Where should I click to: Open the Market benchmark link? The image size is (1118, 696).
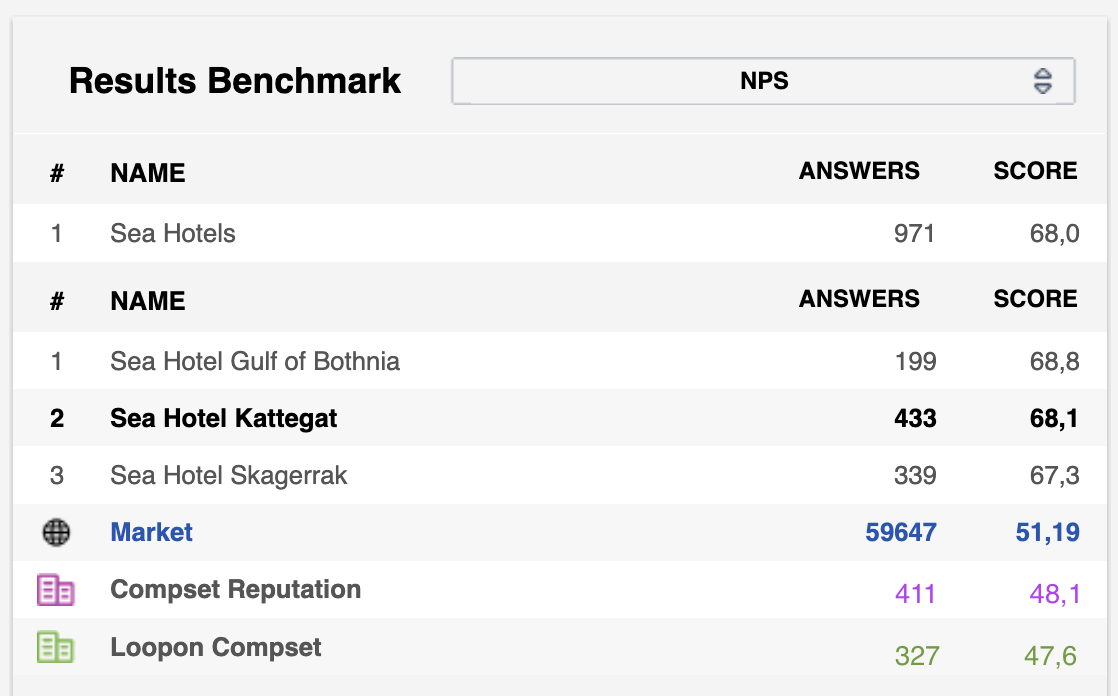pos(151,532)
